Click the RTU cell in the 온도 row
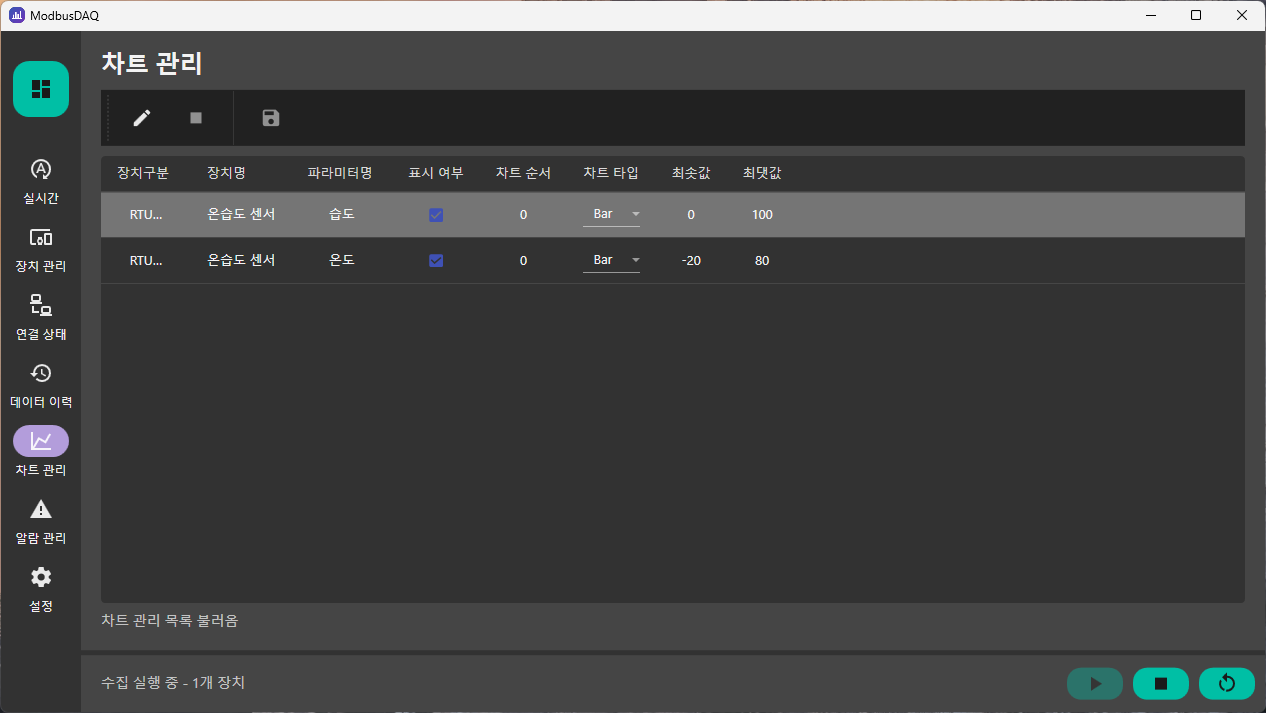The height and width of the screenshot is (713, 1266). (x=146, y=261)
